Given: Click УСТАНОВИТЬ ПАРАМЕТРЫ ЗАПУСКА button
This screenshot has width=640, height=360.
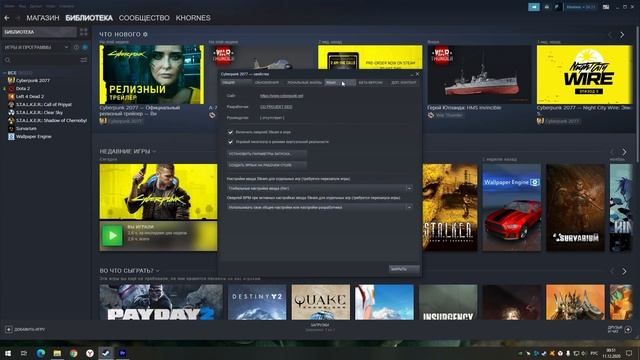Looking at the screenshot, I should coord(267,154).
